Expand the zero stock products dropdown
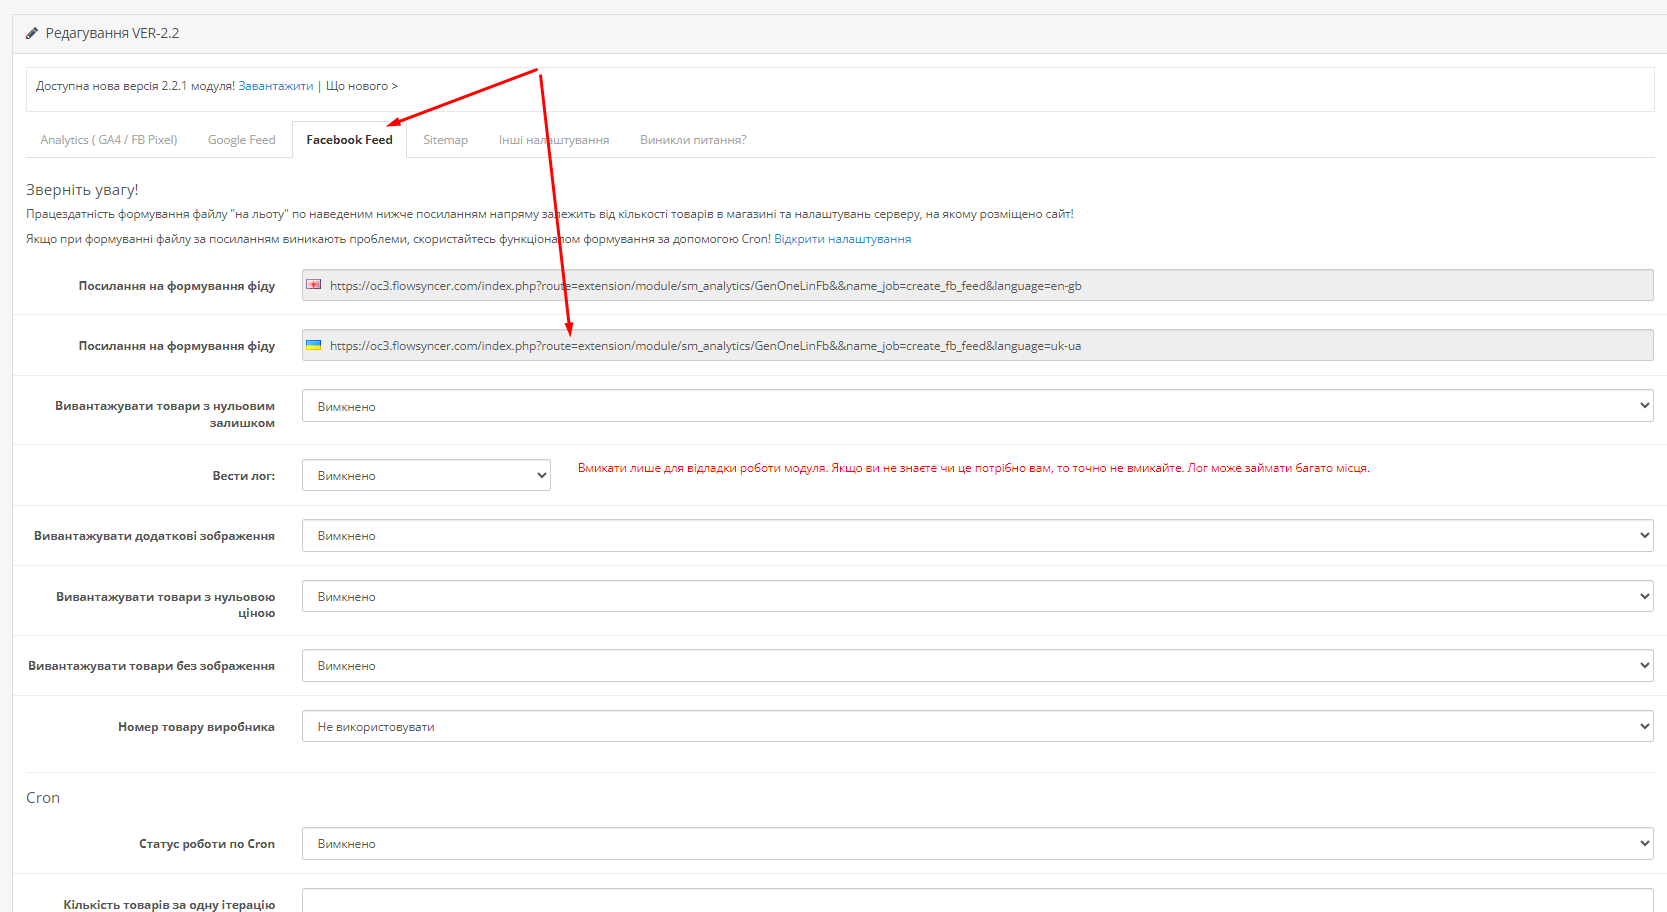The height and width of the screenshot is (912, 1667). click(x=976, y=406)
